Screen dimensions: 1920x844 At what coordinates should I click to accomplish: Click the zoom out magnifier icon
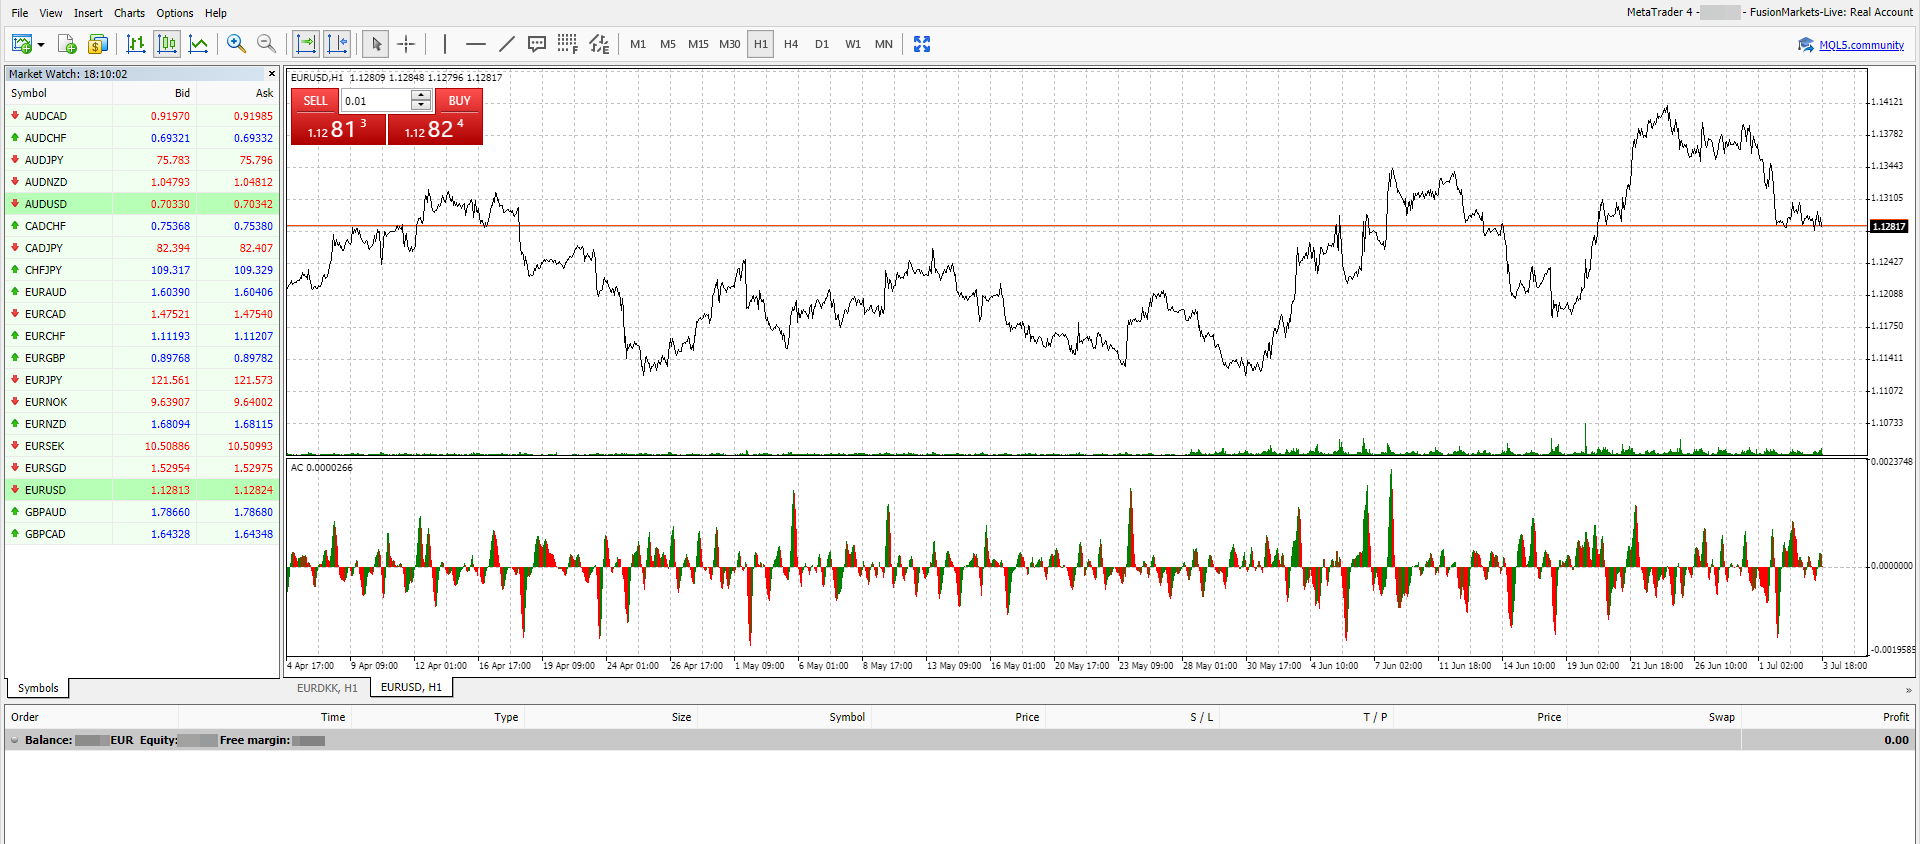(x=266, y=44)
